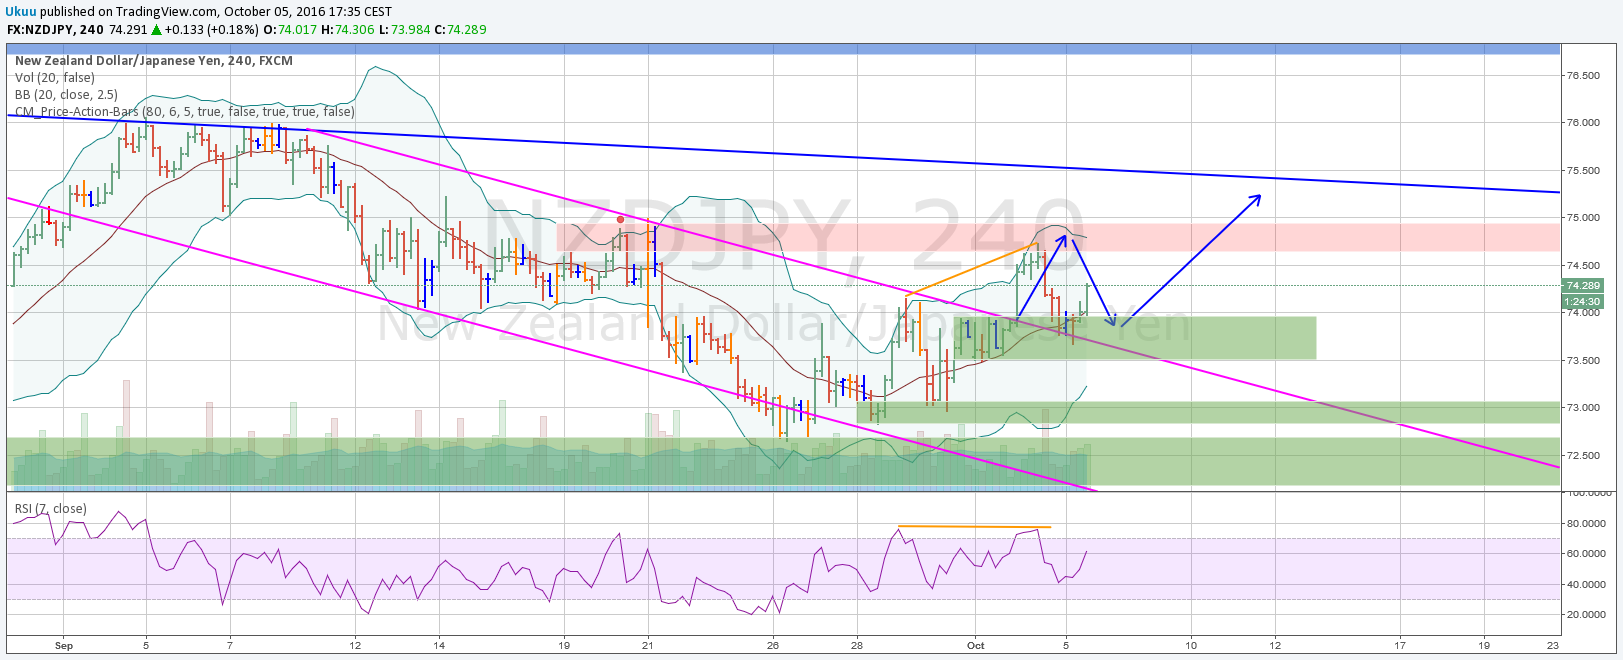Screen dimensions: 1623x660
Task: Click the 7 date label on time axis
Action: tap(230, 646)
